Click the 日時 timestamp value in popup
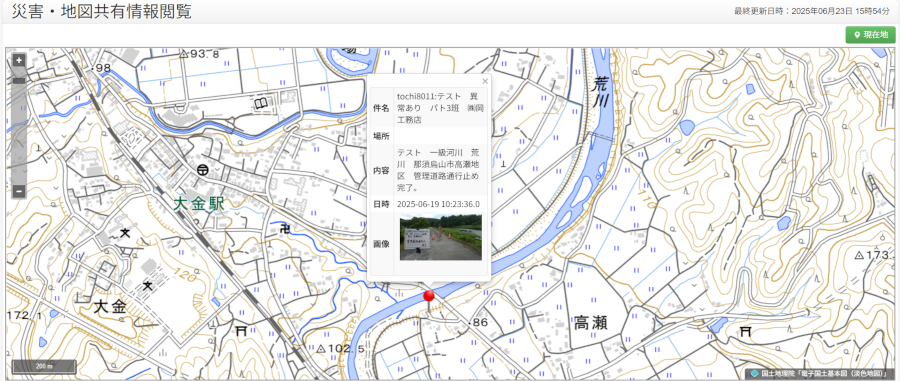900x381 pixels. (x=439, y=204)
